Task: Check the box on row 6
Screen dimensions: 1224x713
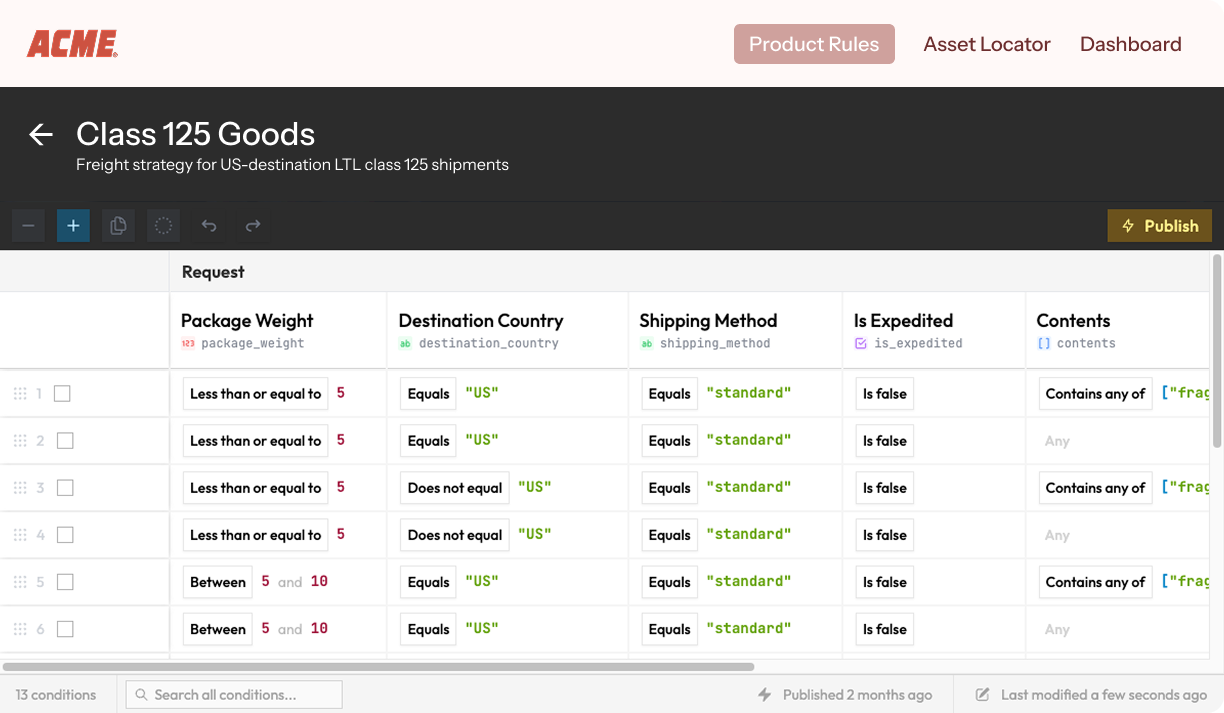Action: click(x=65, y=629)
